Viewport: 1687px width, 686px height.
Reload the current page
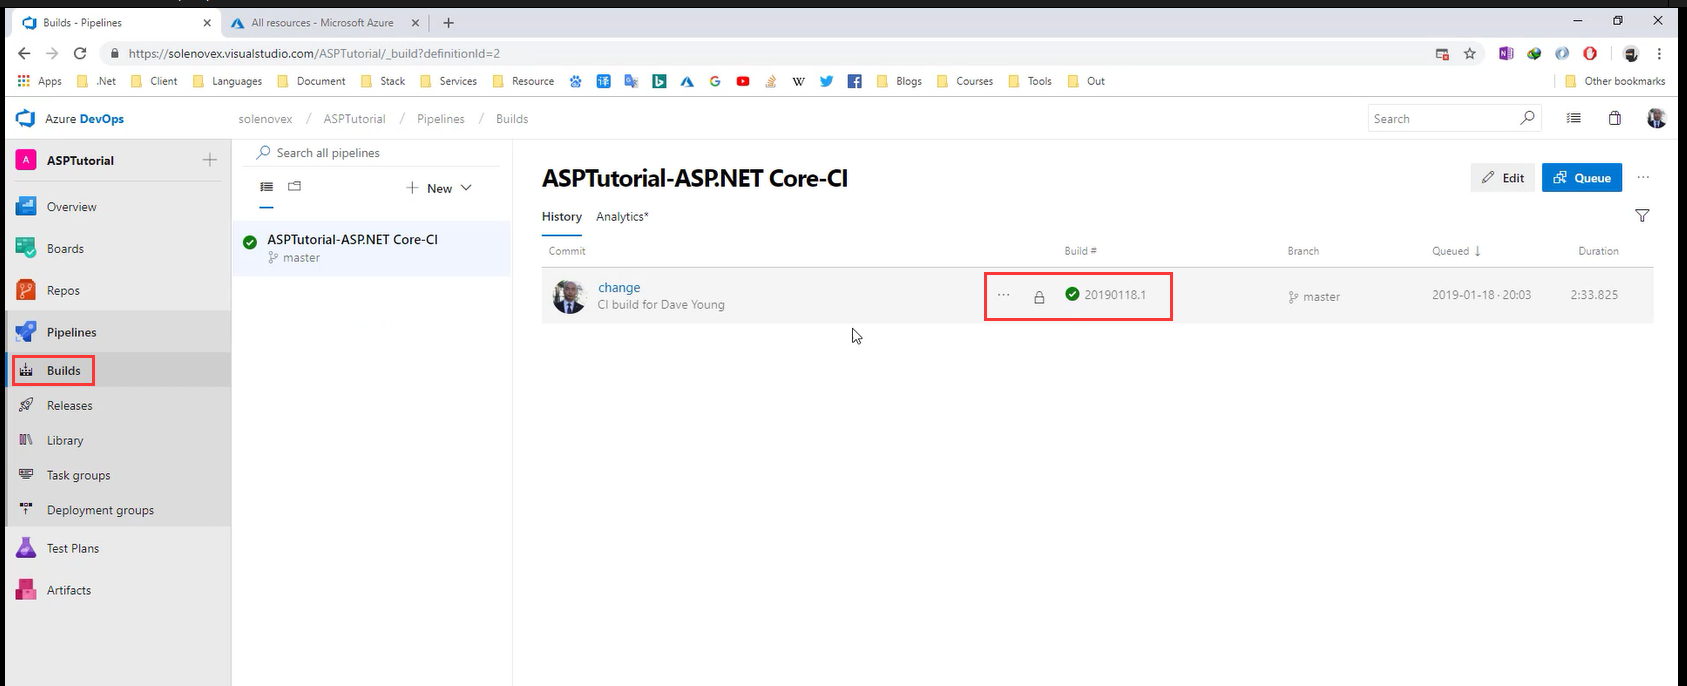80,53
